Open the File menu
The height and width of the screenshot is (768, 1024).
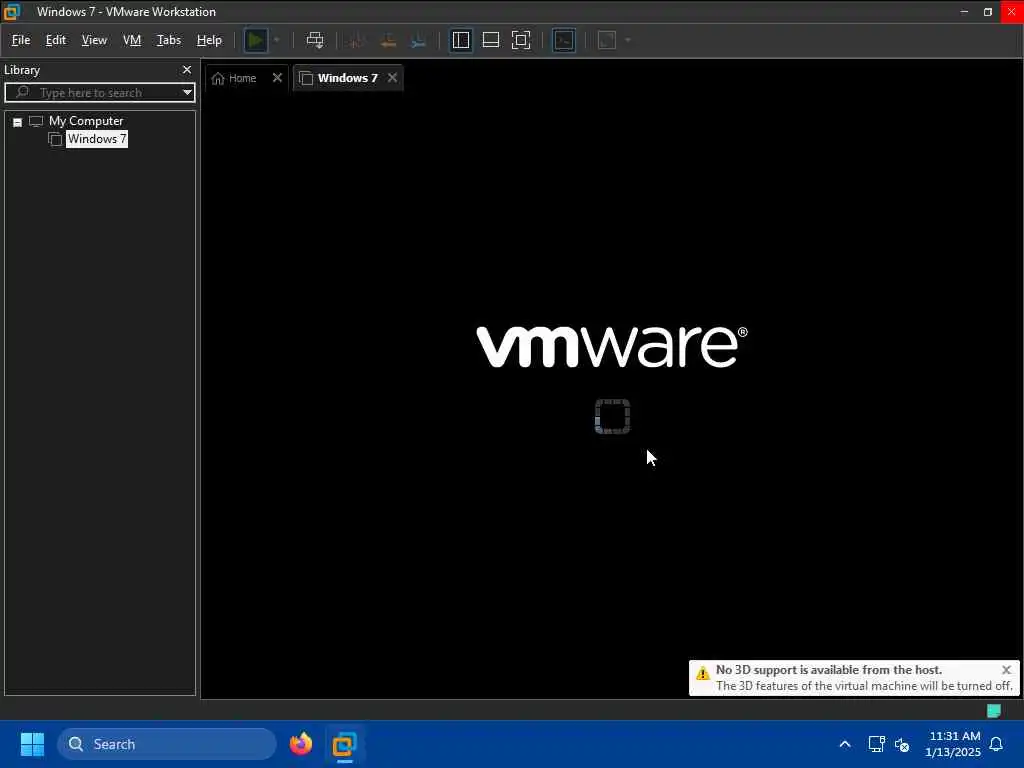click(x=21, y=40)
